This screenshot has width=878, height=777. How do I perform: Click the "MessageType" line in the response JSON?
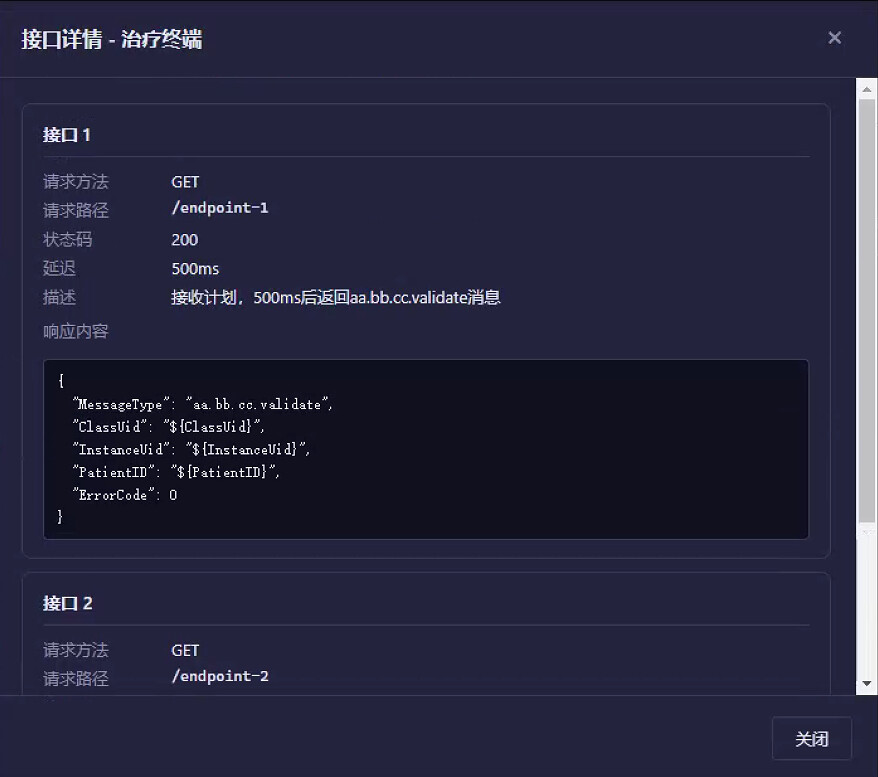pos(202,404)
